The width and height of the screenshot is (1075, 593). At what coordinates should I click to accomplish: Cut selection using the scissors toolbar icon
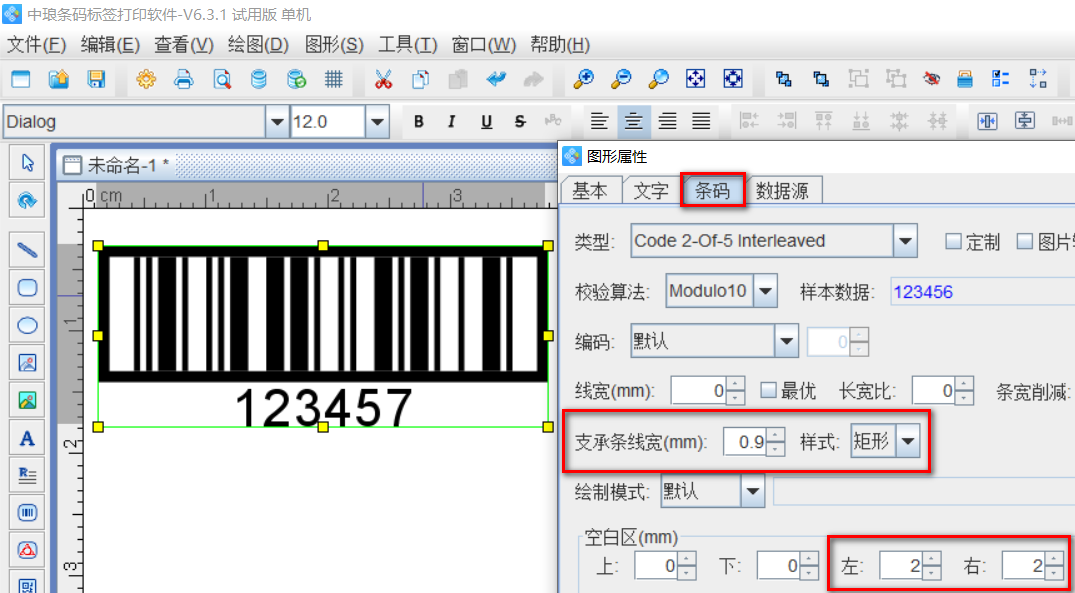[384, 80]
